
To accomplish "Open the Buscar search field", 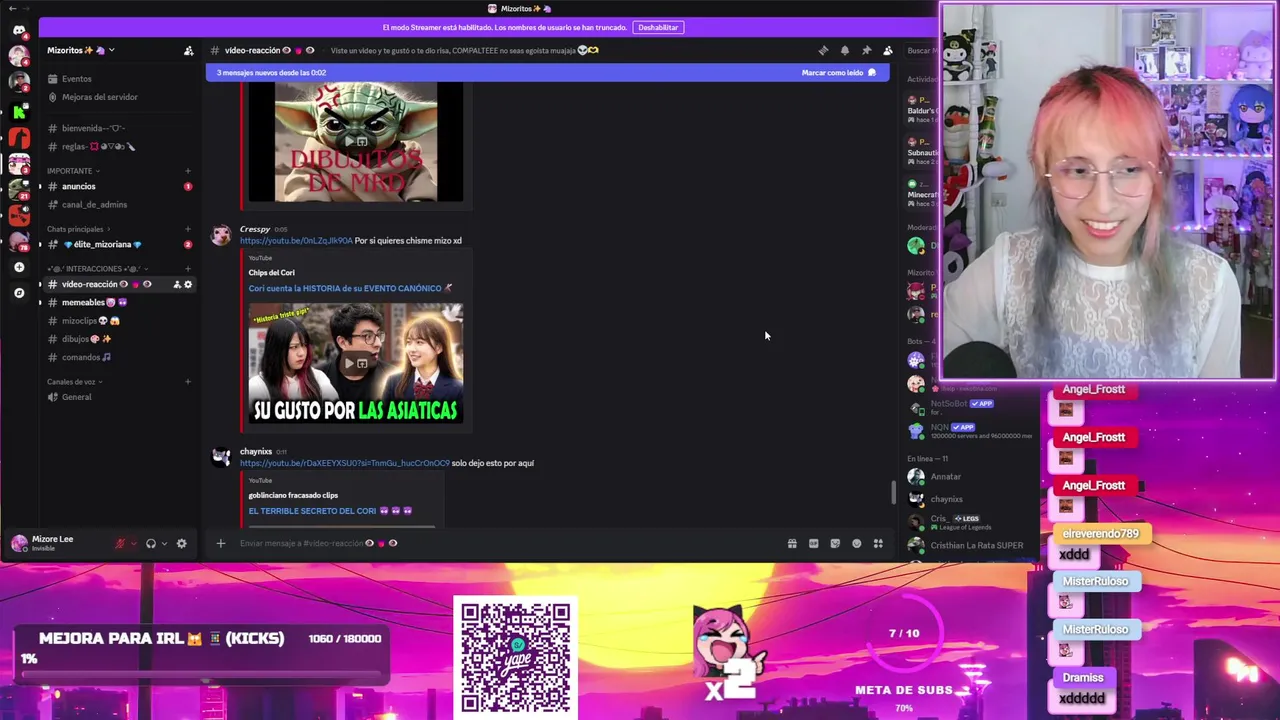I will coord(919,50).
